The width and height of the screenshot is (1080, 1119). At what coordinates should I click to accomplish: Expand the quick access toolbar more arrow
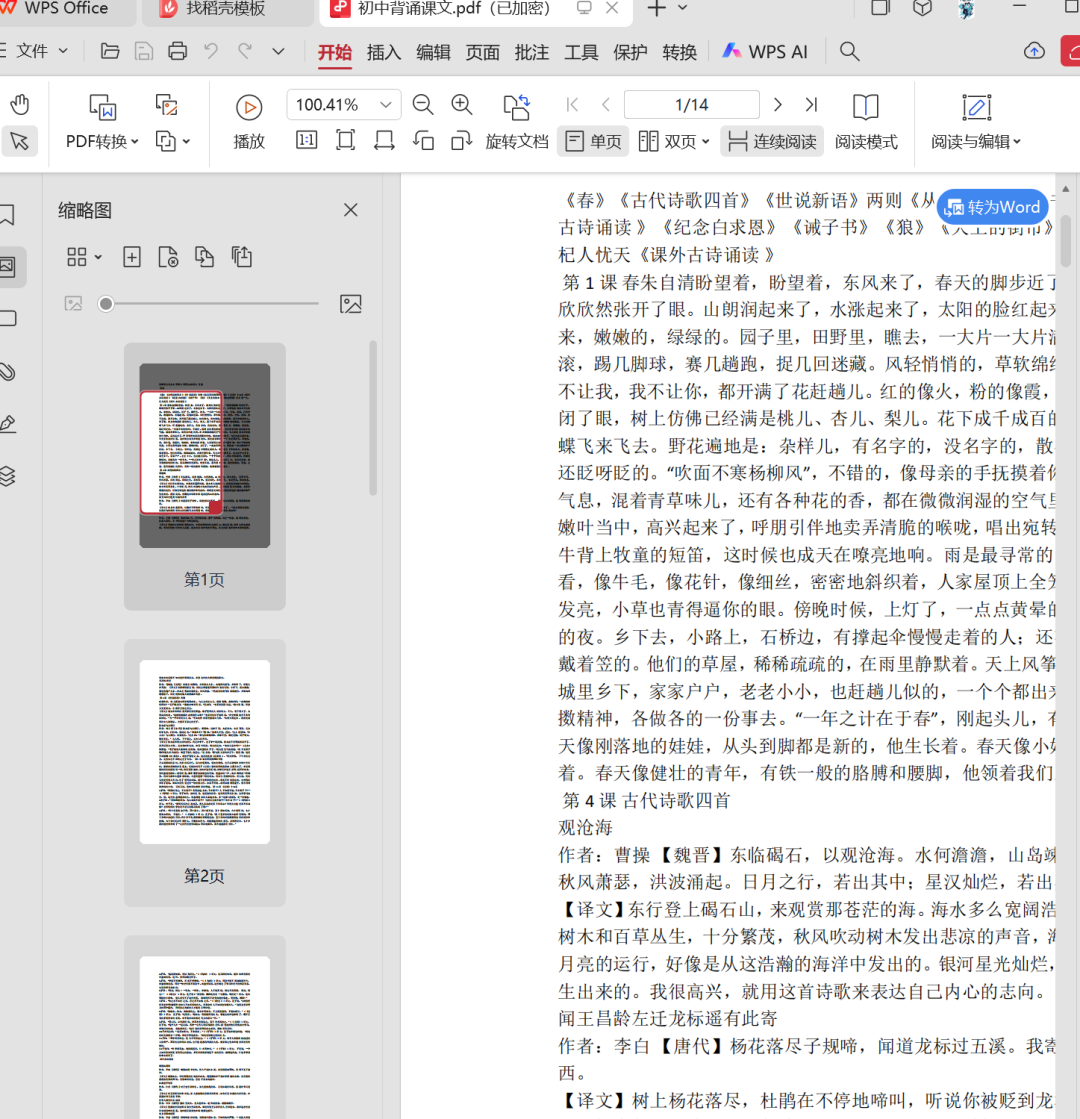(278, 51)
